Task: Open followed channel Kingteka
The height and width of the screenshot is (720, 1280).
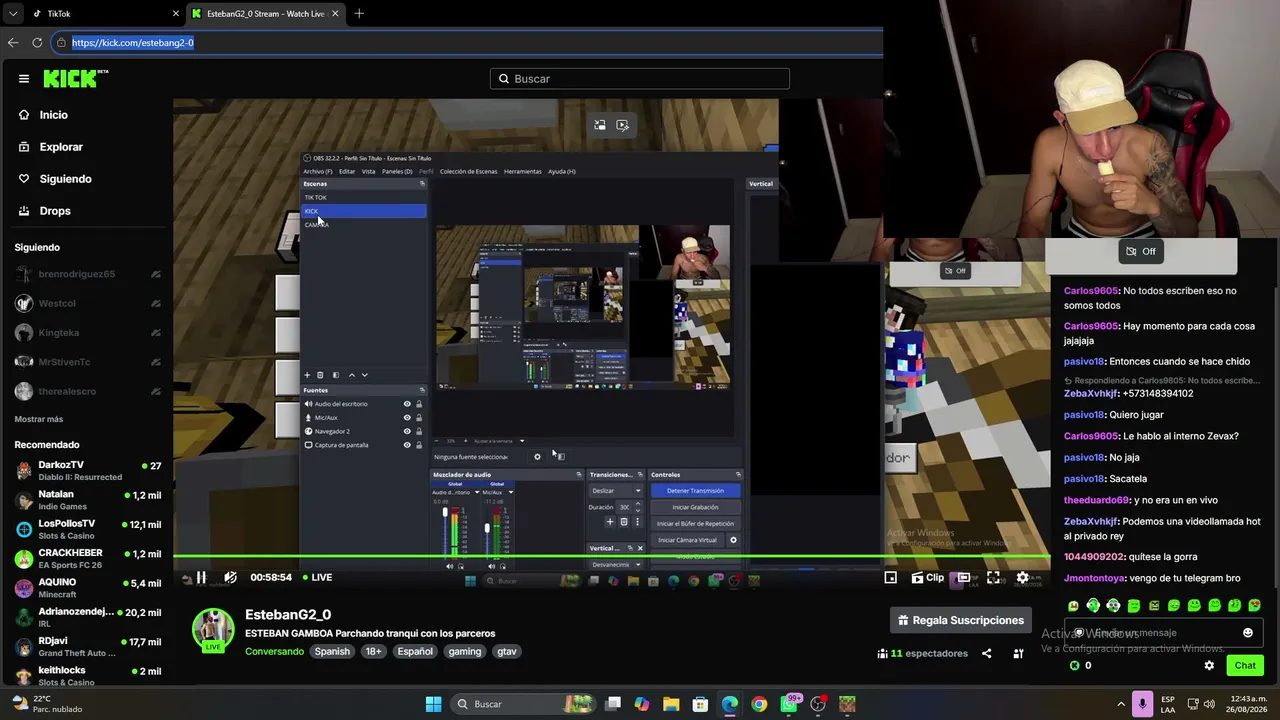Action: (87, 333)
